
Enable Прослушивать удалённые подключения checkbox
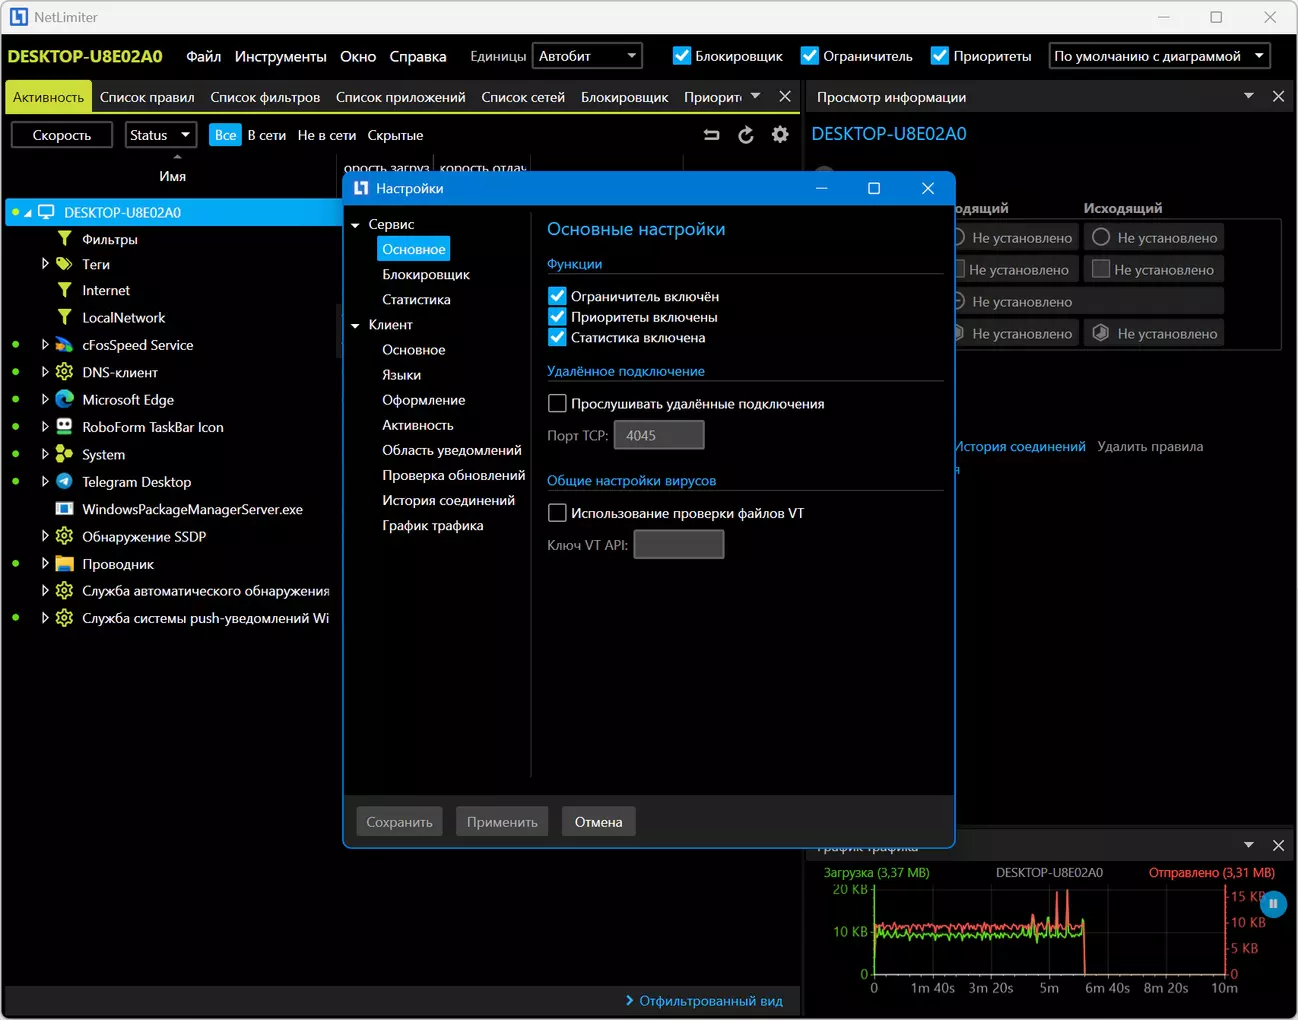pos(558,404)
